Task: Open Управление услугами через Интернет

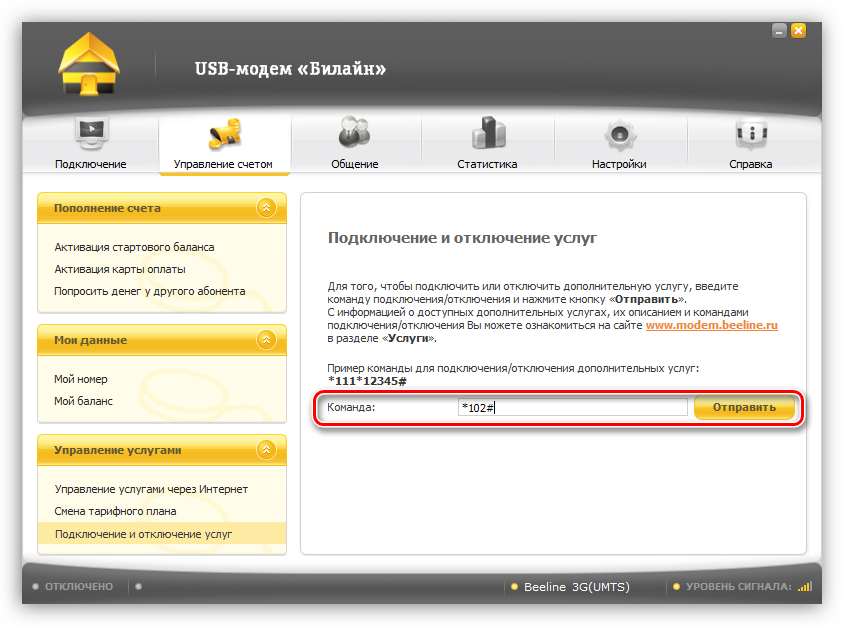Action: tap(151, 489)
